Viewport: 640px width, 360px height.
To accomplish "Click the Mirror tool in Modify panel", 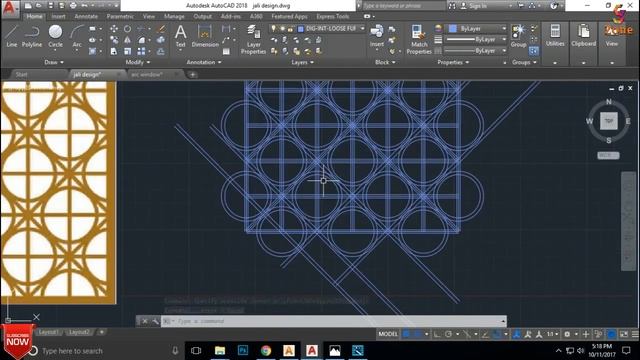I will click(x=127, y=40).
